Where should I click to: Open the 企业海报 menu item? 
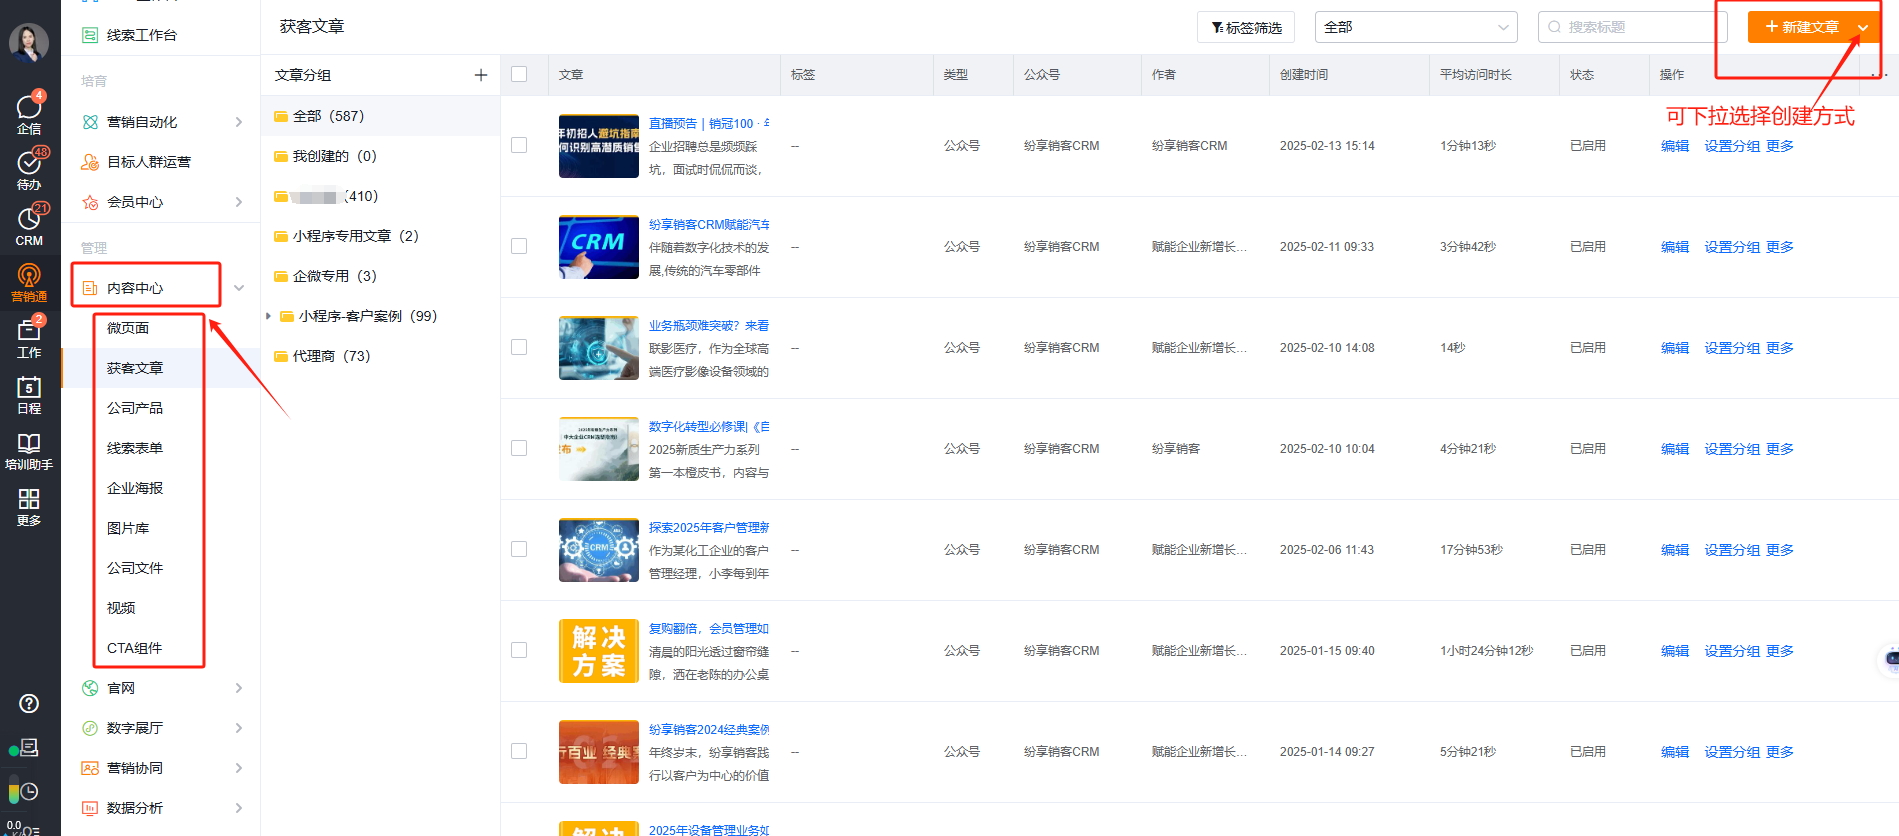tap(135, 488)
